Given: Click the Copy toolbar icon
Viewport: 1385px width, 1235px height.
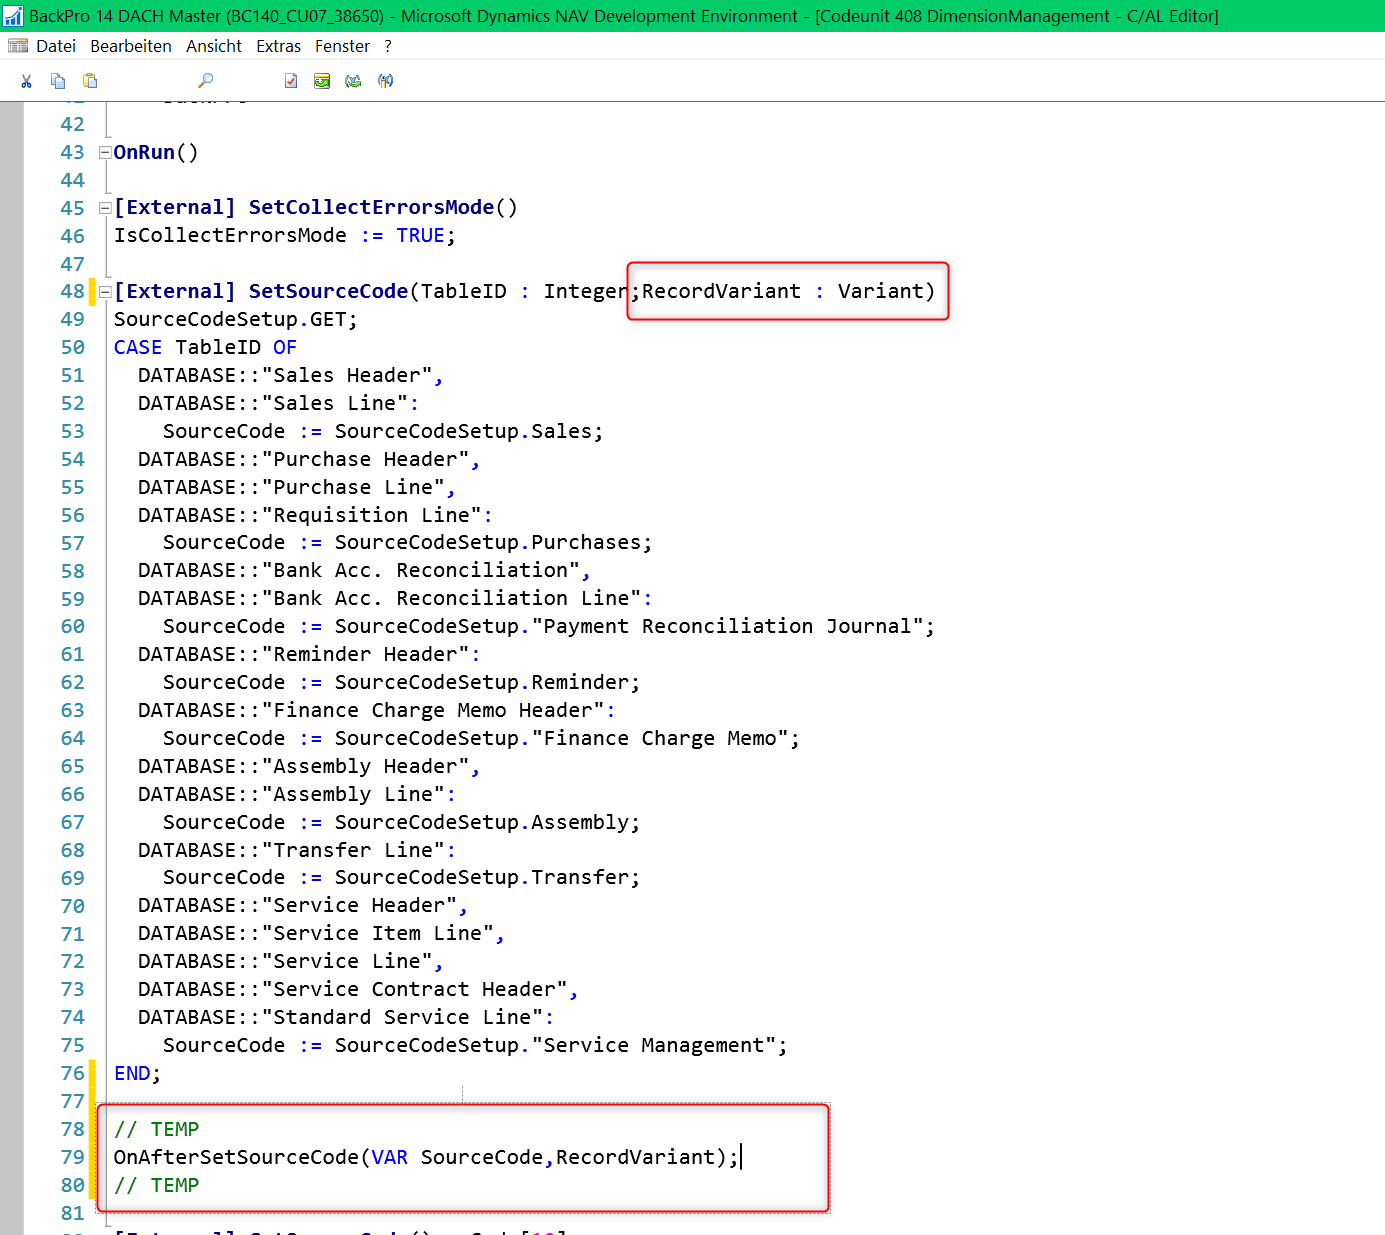Looking at the screenshot, I should pyautogui.click(x=58, y=81).
